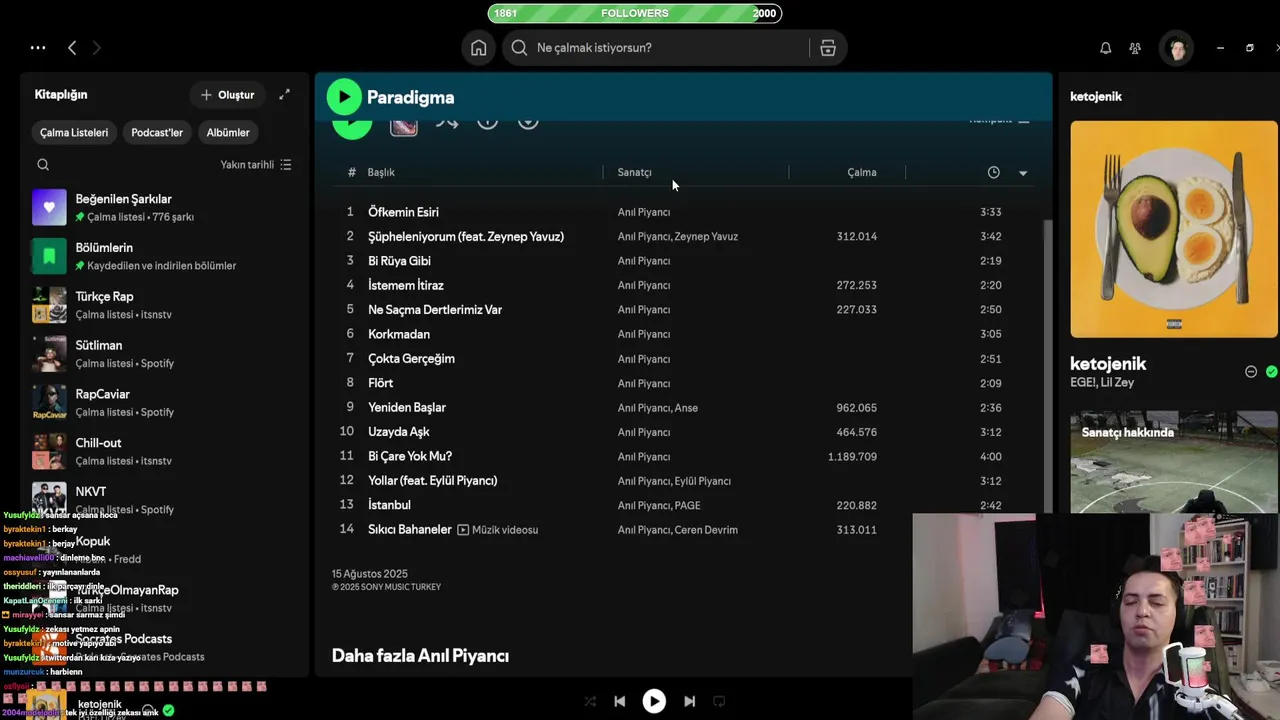The width and height of the screenshot is (1280, 720).
Task: Open Beğenilen Şarkılar heart cover
Action: tap(49, 207)
